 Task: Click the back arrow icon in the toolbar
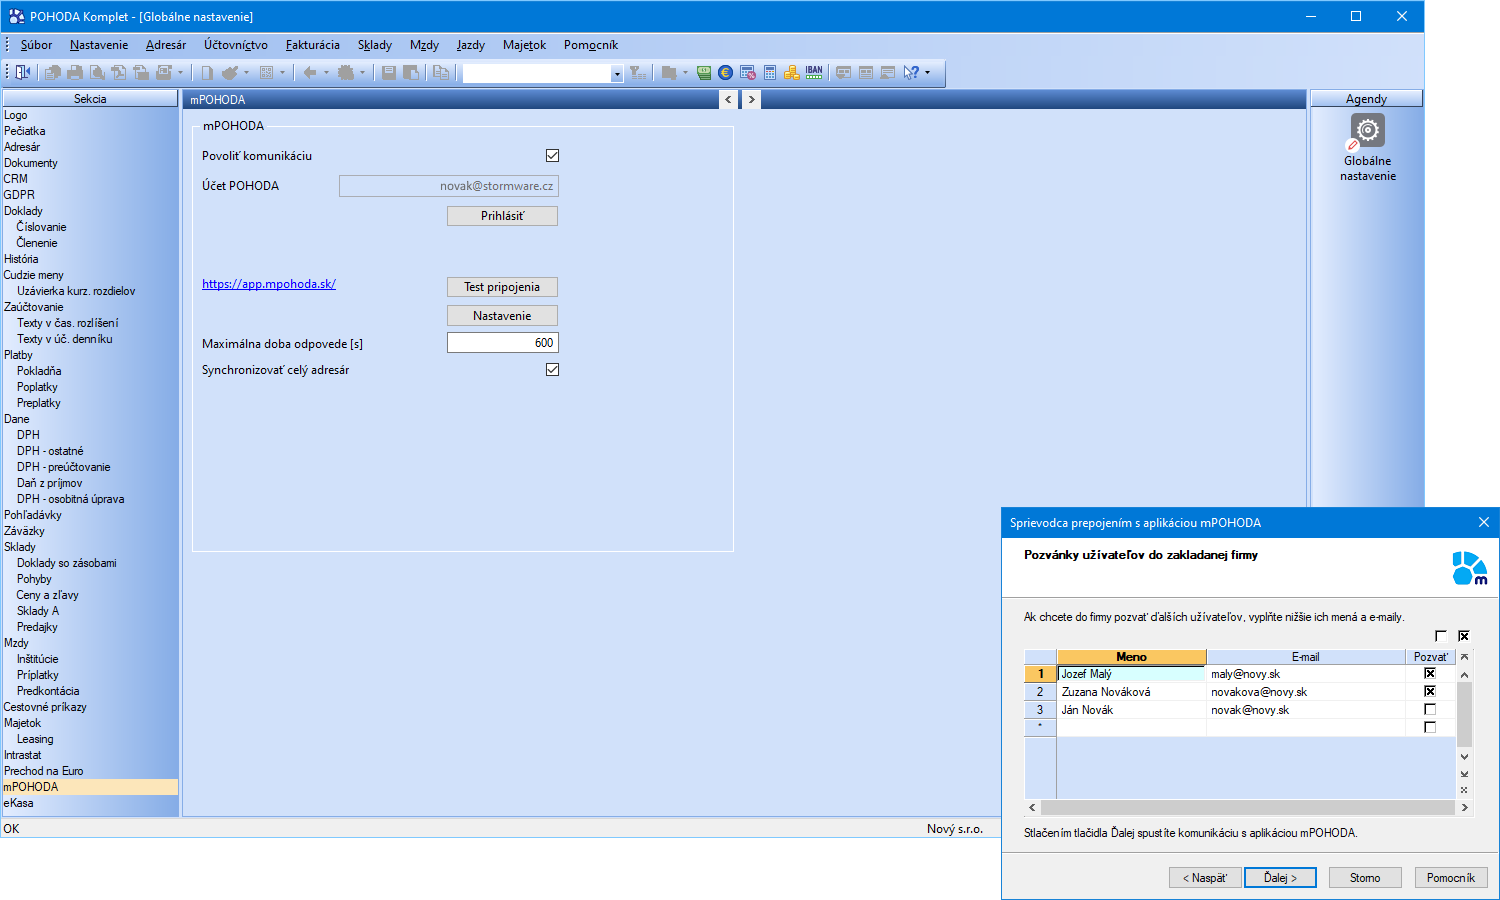pos(310,72)
